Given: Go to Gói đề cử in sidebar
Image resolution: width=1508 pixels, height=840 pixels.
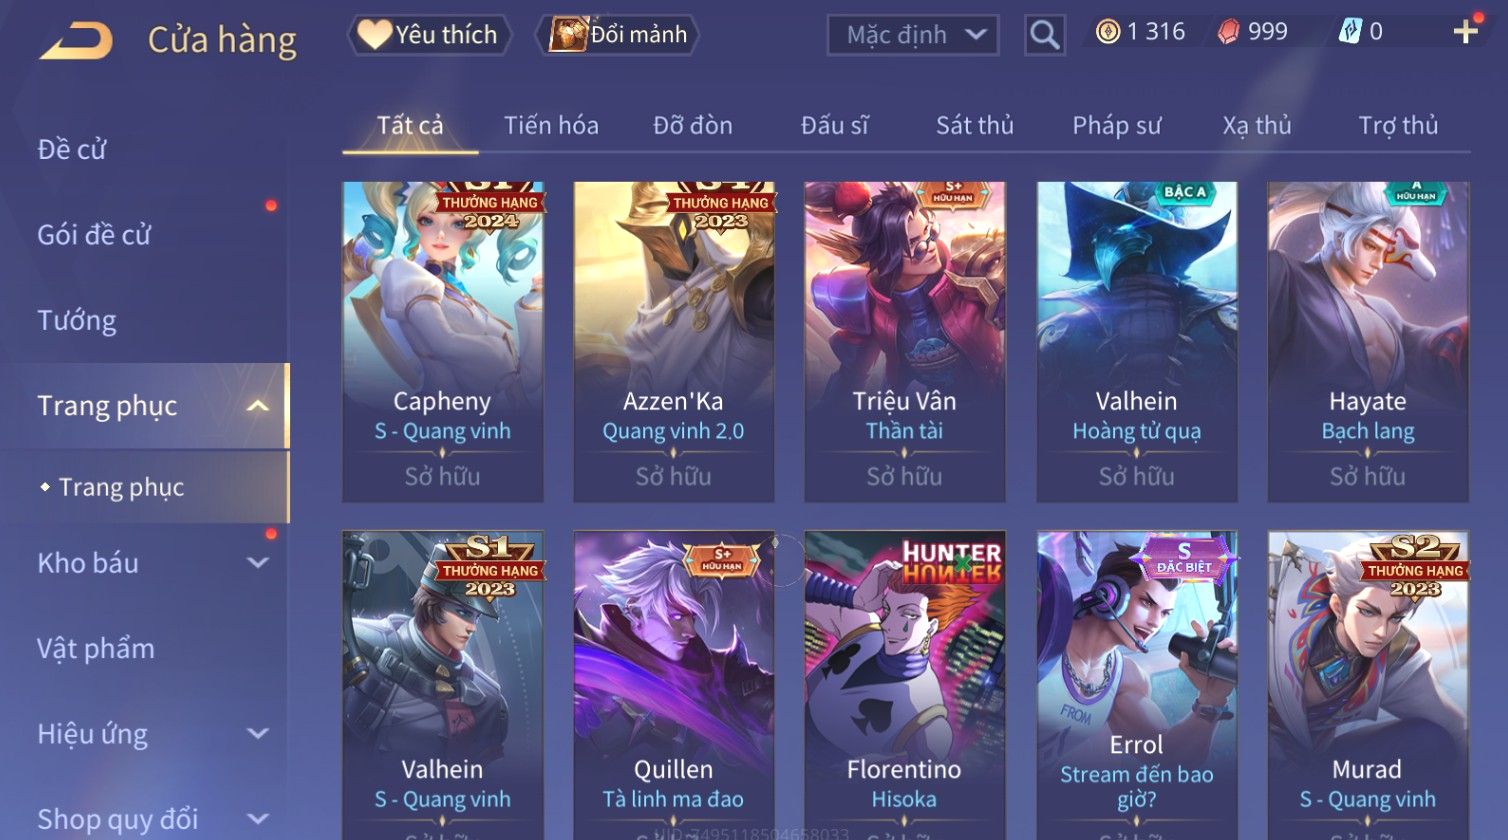Looking at the screenshot, I should 94,235.
